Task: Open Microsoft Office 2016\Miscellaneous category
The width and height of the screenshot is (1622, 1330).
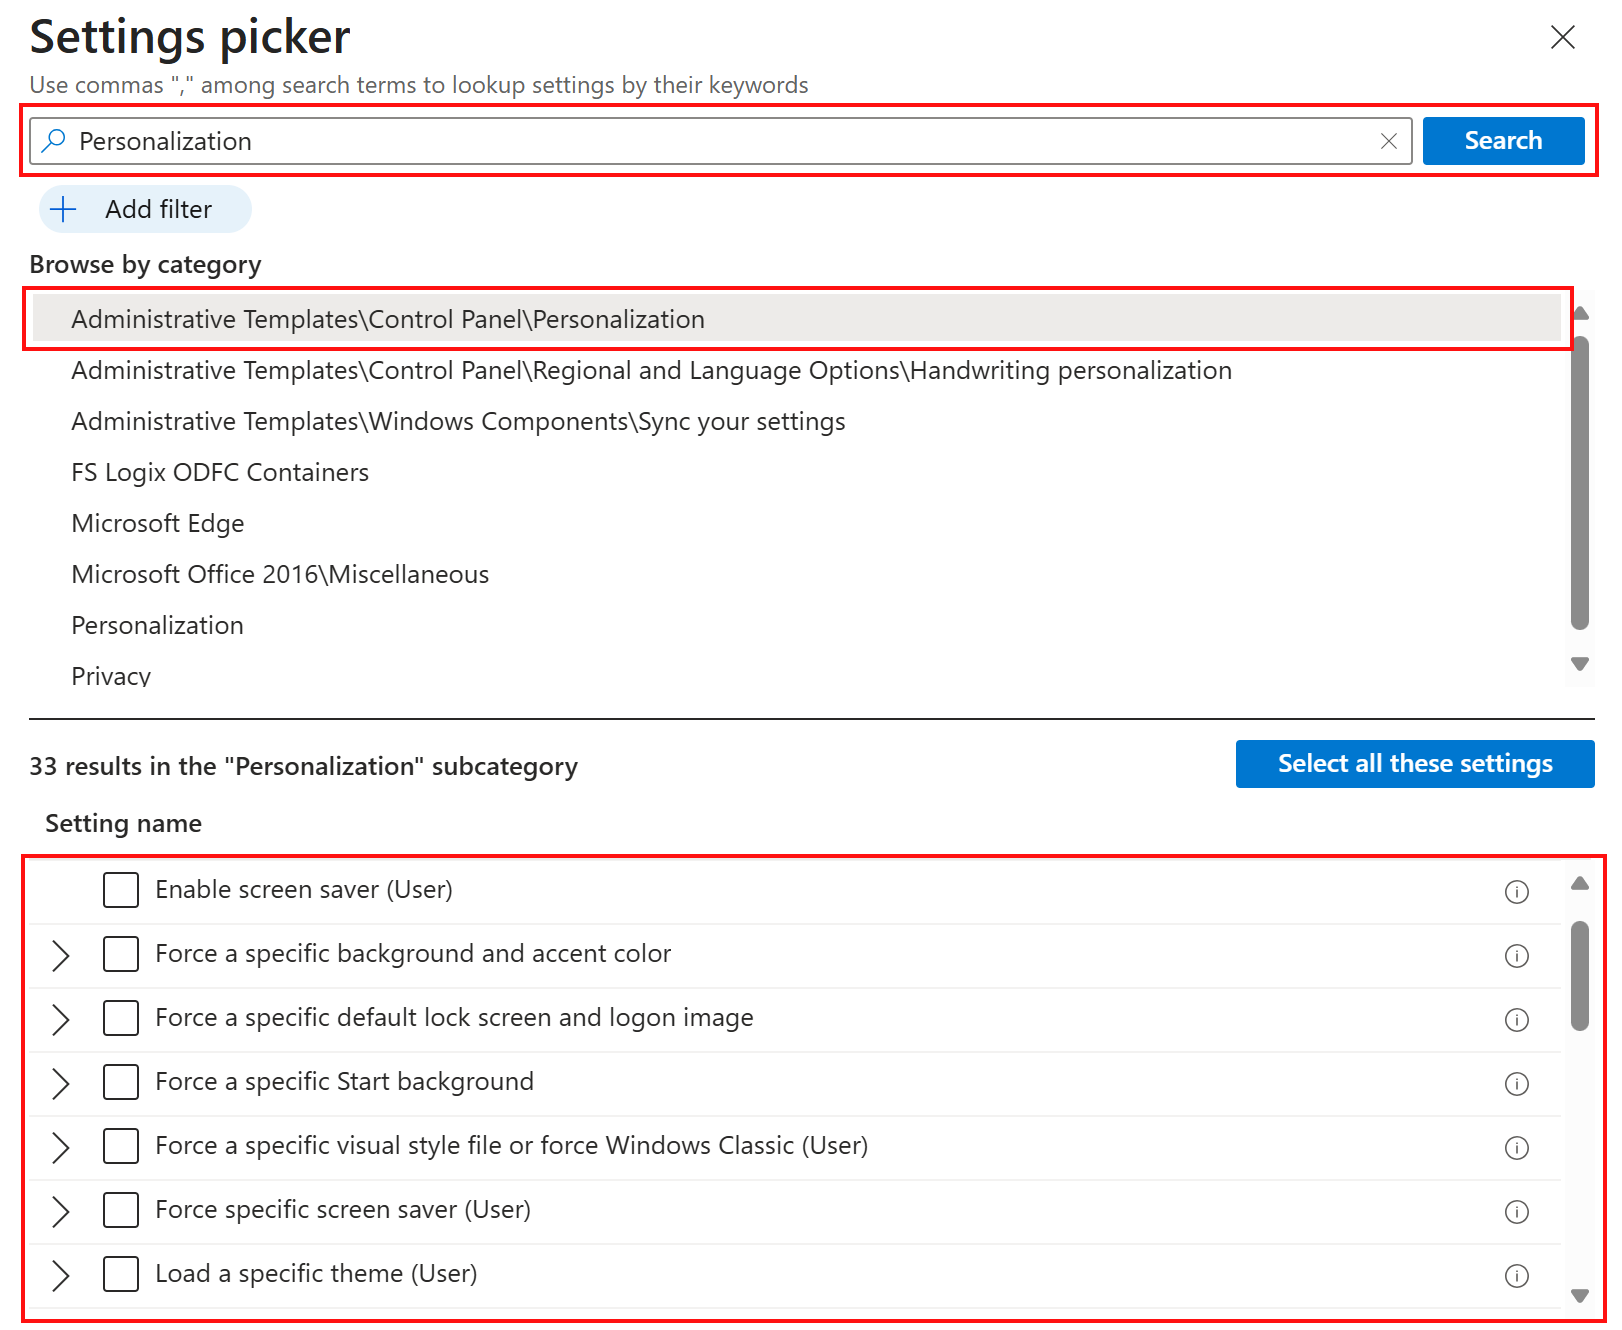Action: coord(796,574)
